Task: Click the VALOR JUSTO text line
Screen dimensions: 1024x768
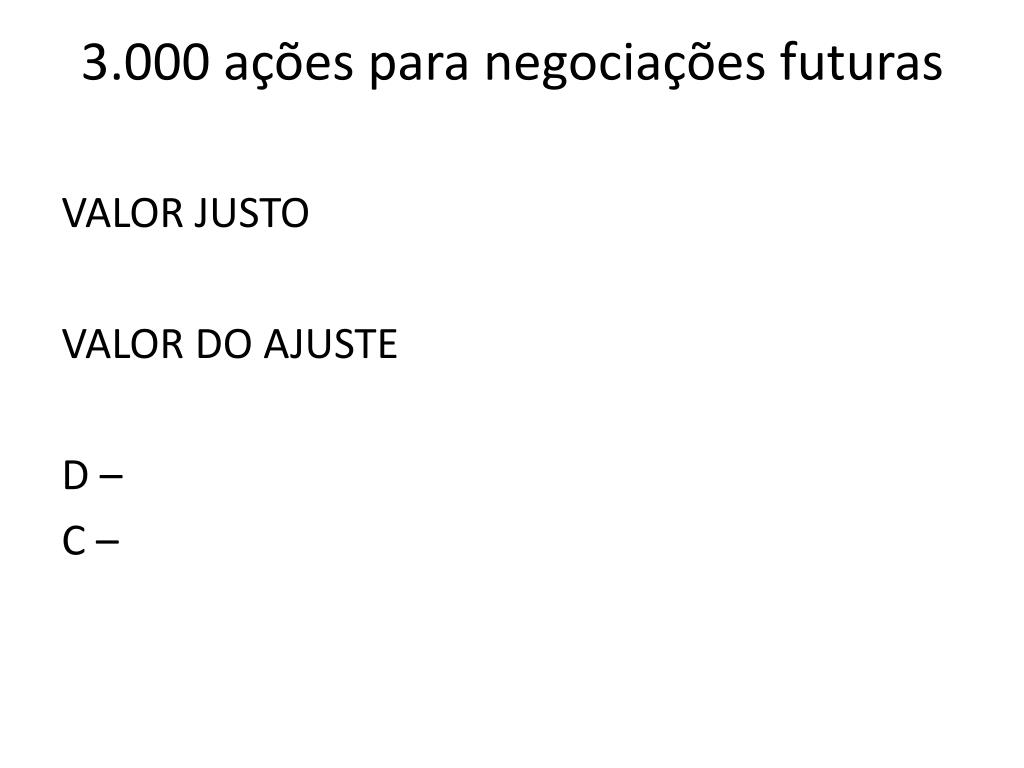Action: [x=185, y=213]
